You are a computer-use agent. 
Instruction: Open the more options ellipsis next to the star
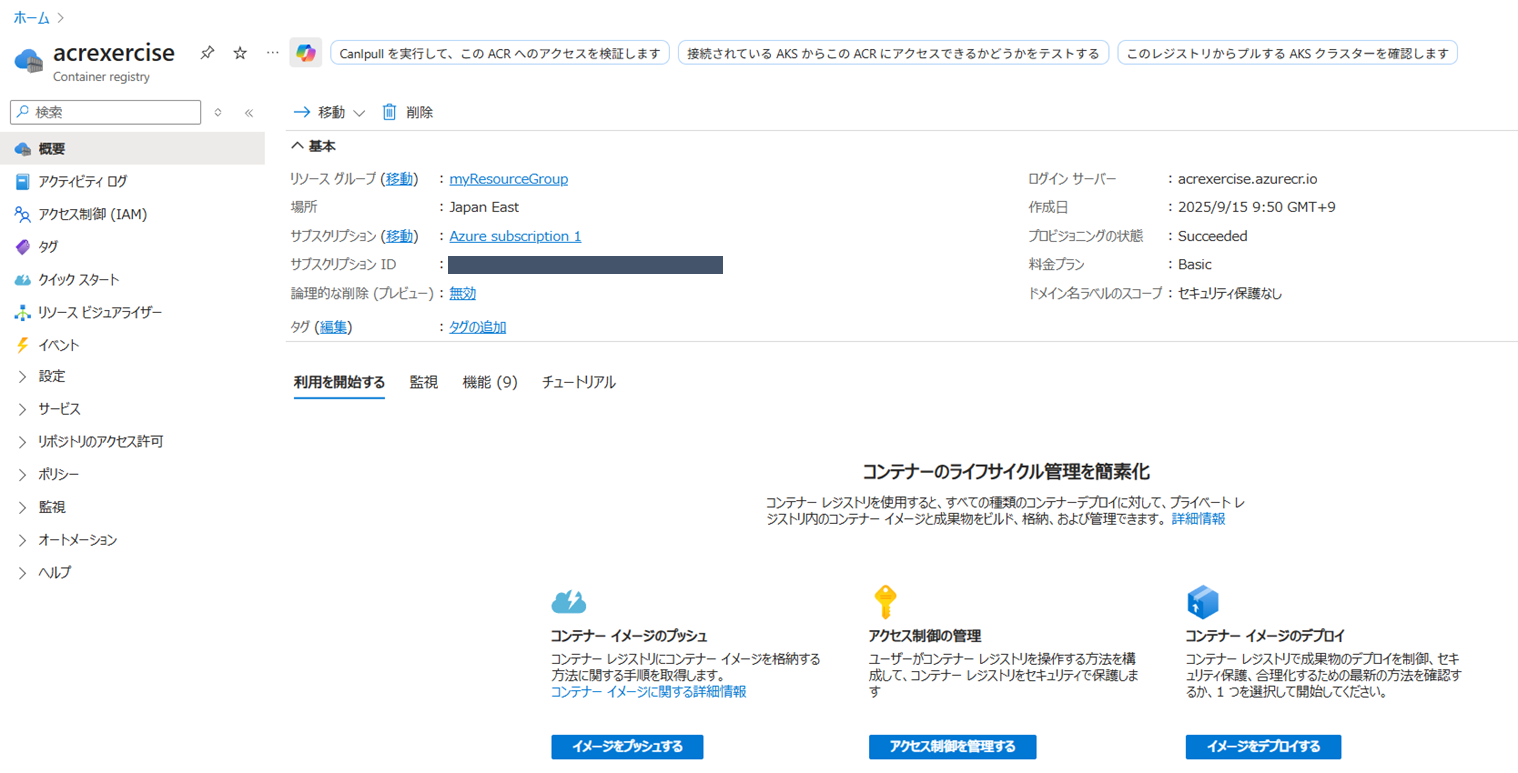(x=273, y=53)
